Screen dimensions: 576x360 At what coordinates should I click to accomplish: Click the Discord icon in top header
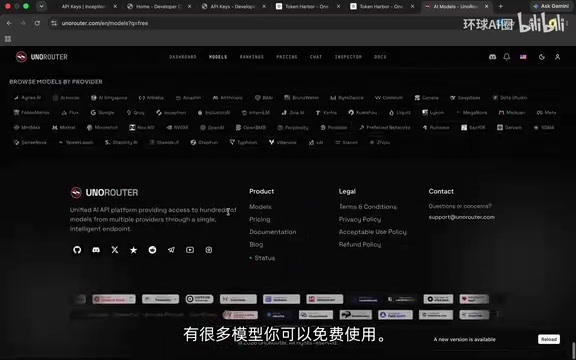tap(493, 57)
